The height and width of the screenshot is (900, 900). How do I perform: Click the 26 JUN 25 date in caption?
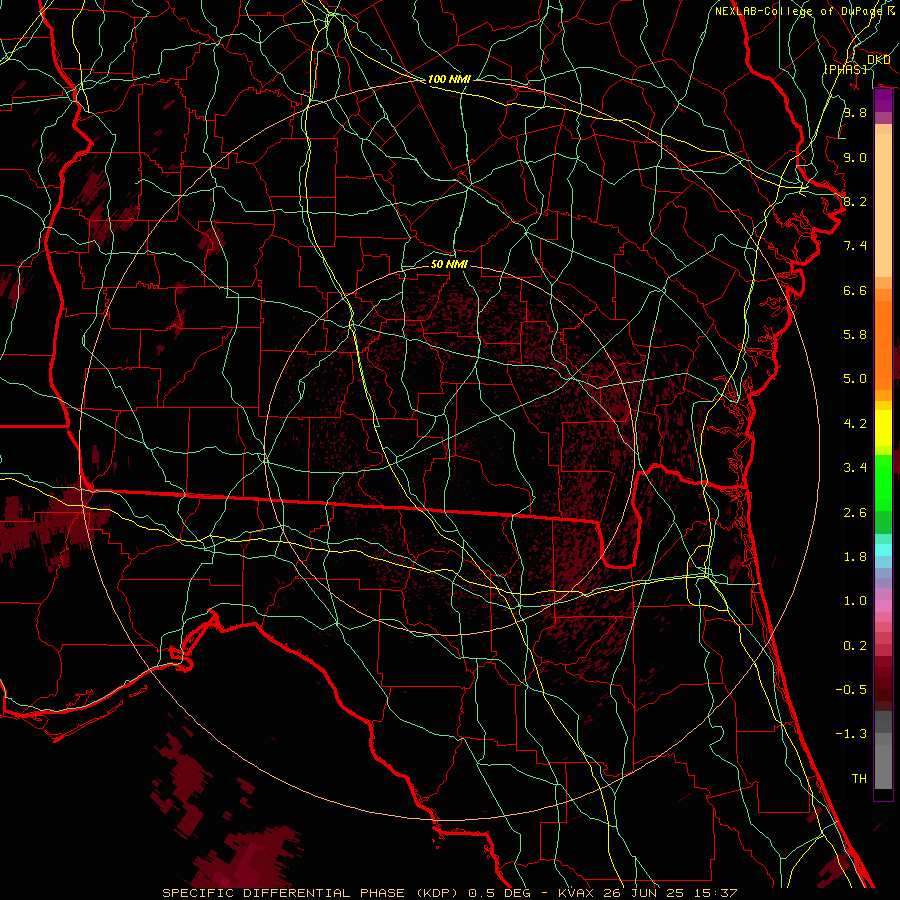(x=645, y=893)
